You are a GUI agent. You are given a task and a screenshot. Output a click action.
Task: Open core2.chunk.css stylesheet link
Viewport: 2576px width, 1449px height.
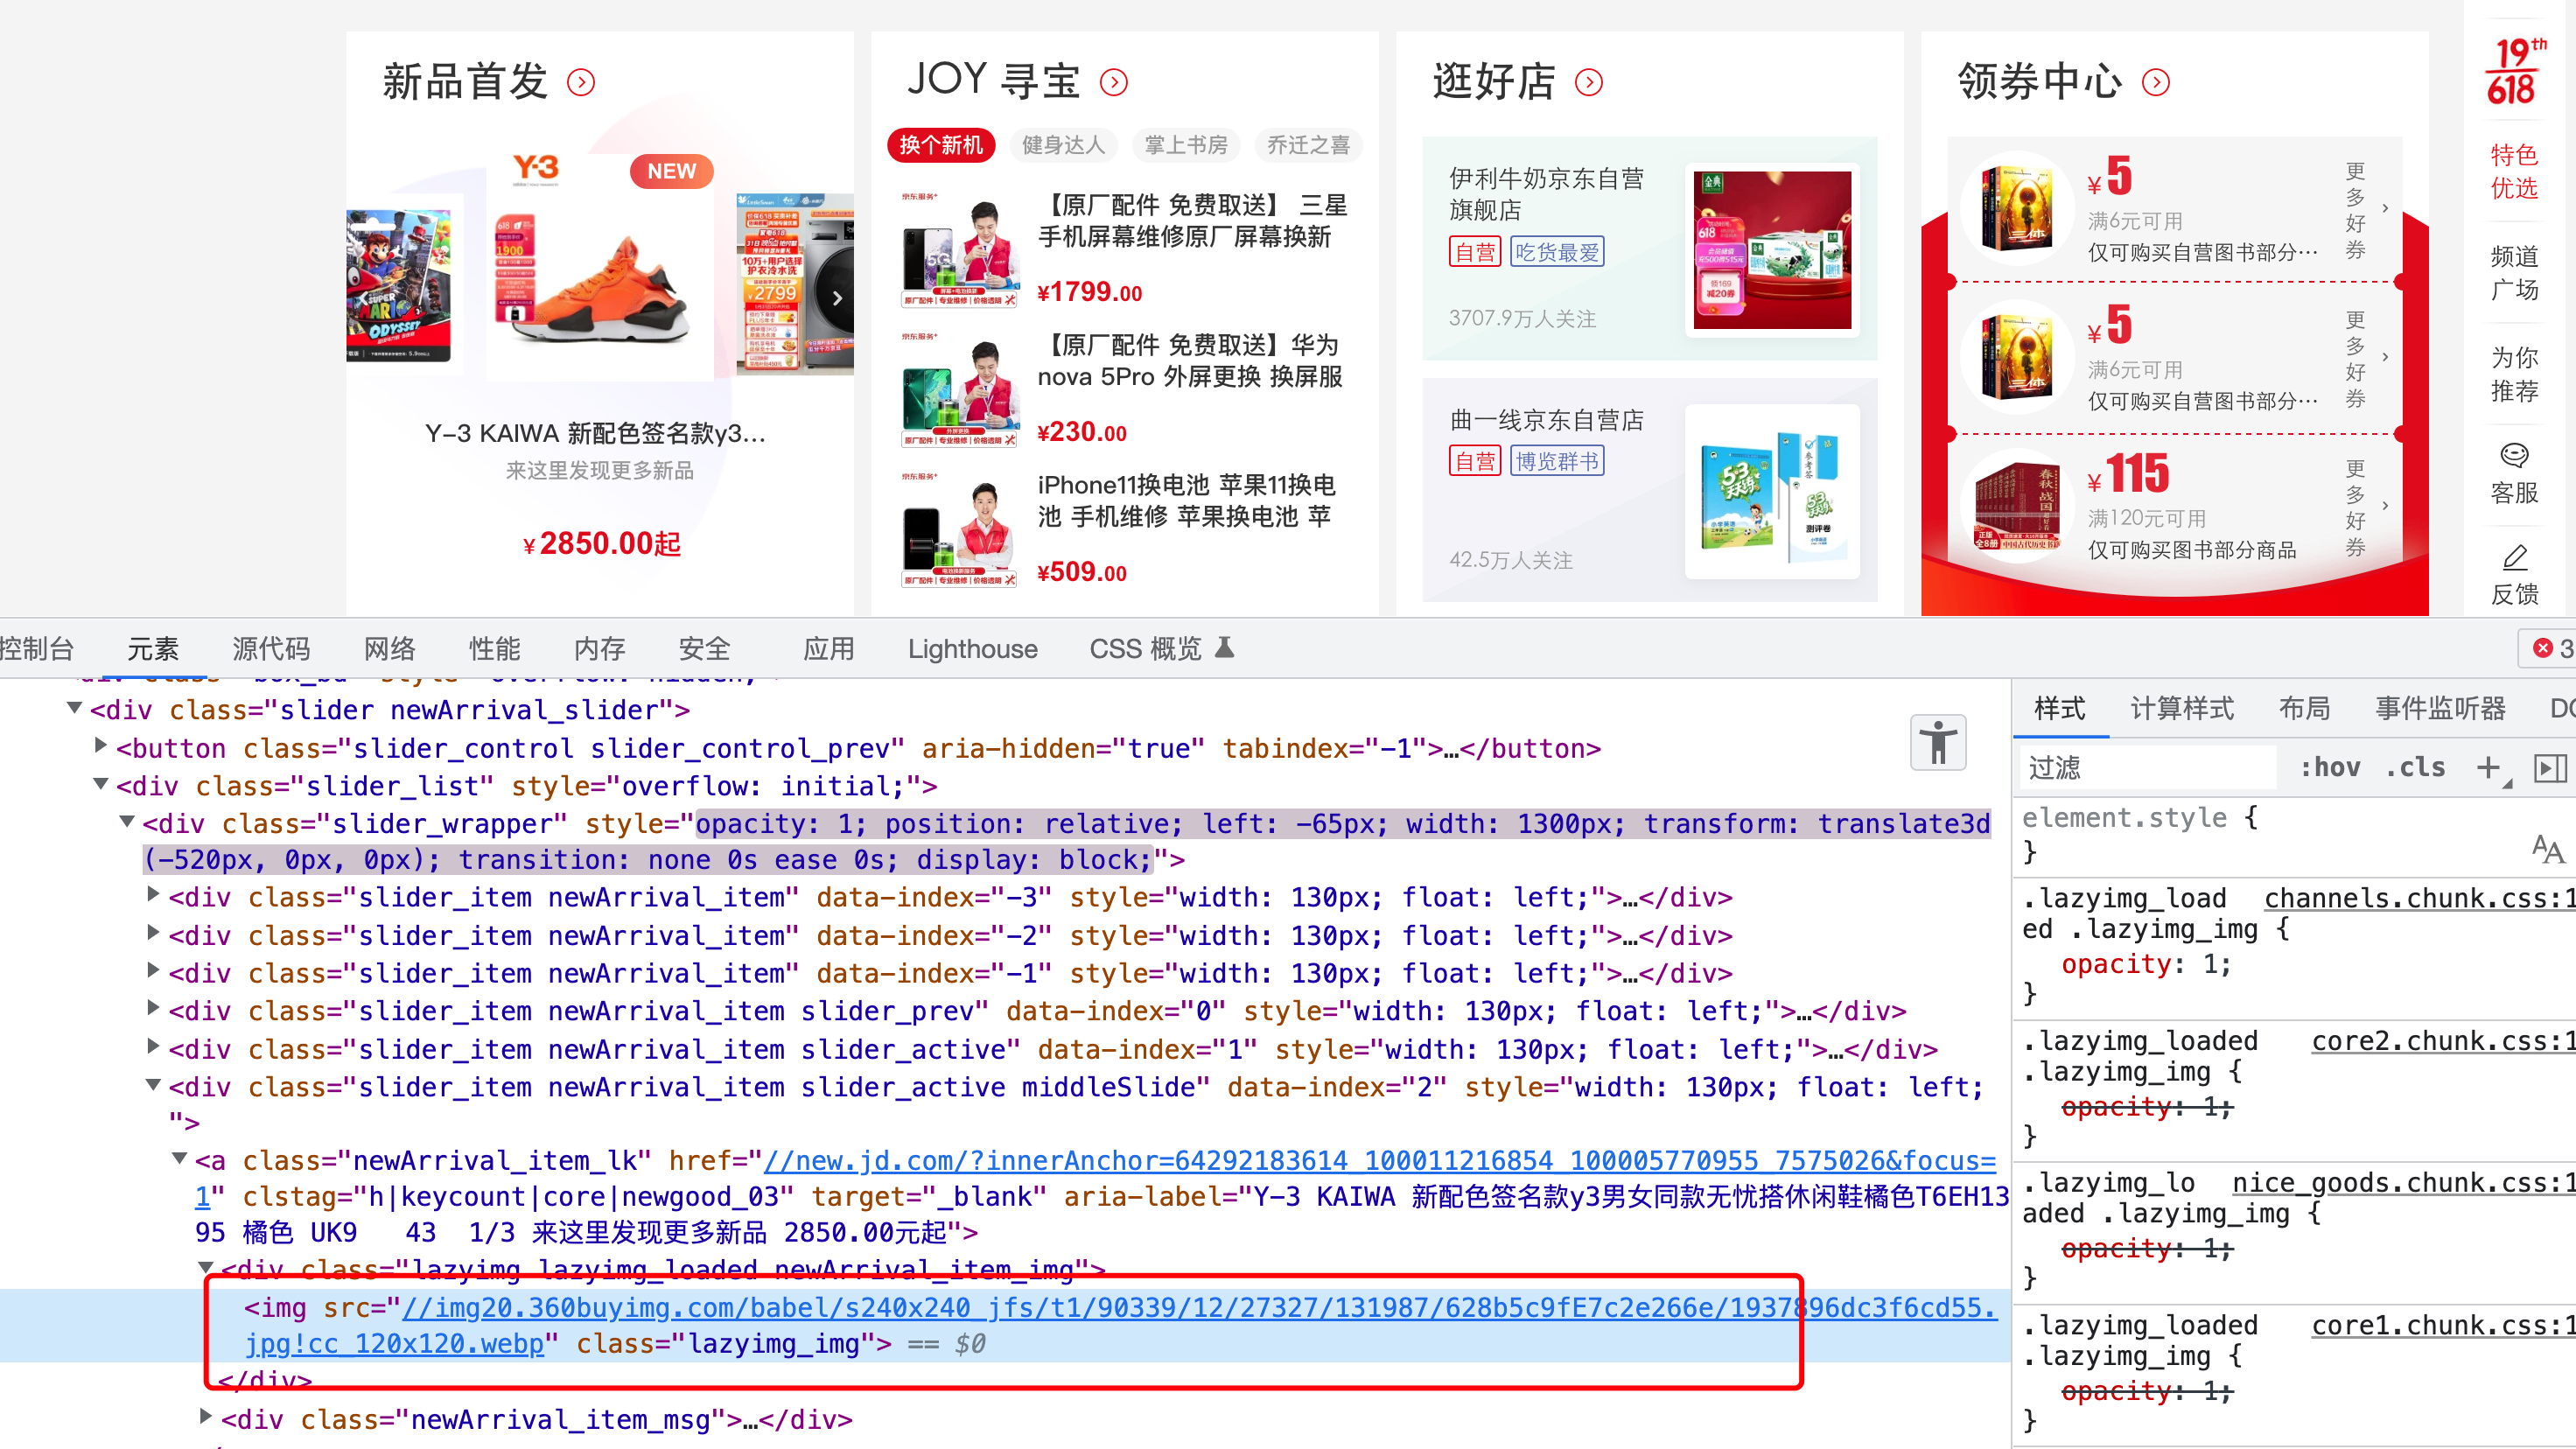(2443, 1041)
